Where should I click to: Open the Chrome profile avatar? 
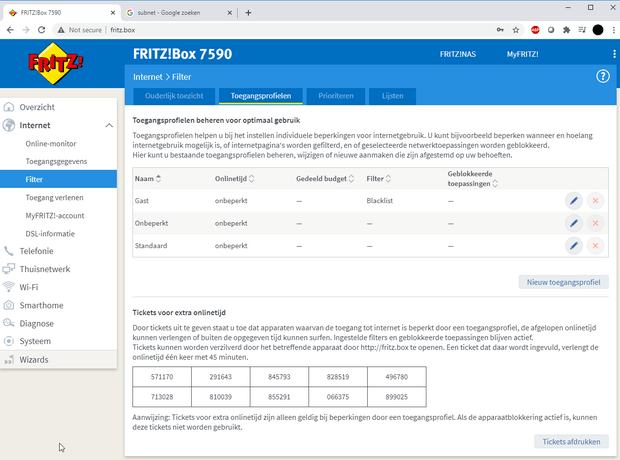click(x=598, y=30)
